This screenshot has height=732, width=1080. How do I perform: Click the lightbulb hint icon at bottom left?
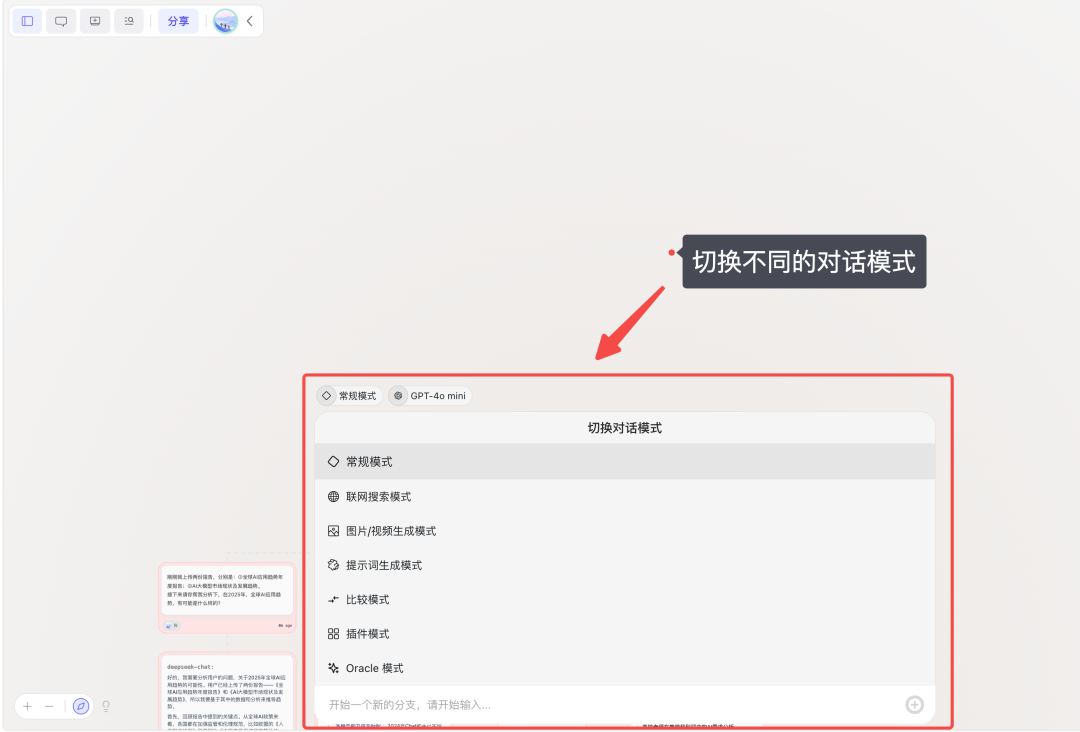coord(106,706)
